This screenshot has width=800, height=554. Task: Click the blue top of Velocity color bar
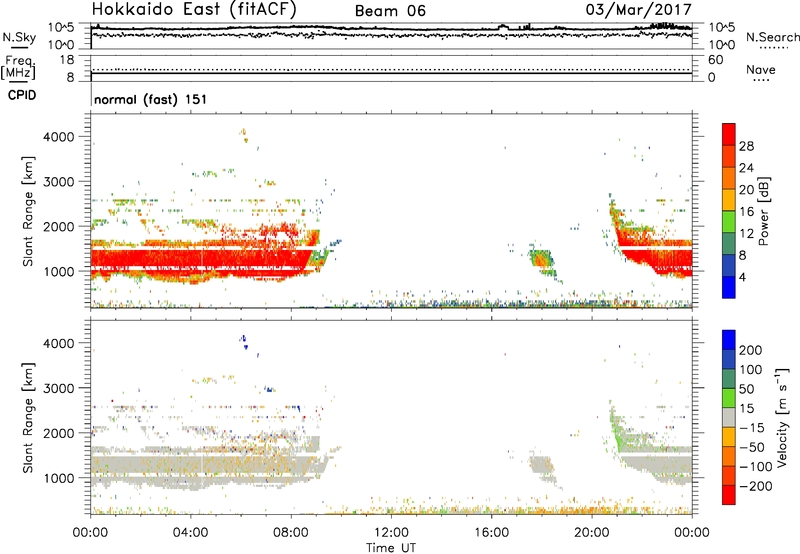tap(729, 340)
